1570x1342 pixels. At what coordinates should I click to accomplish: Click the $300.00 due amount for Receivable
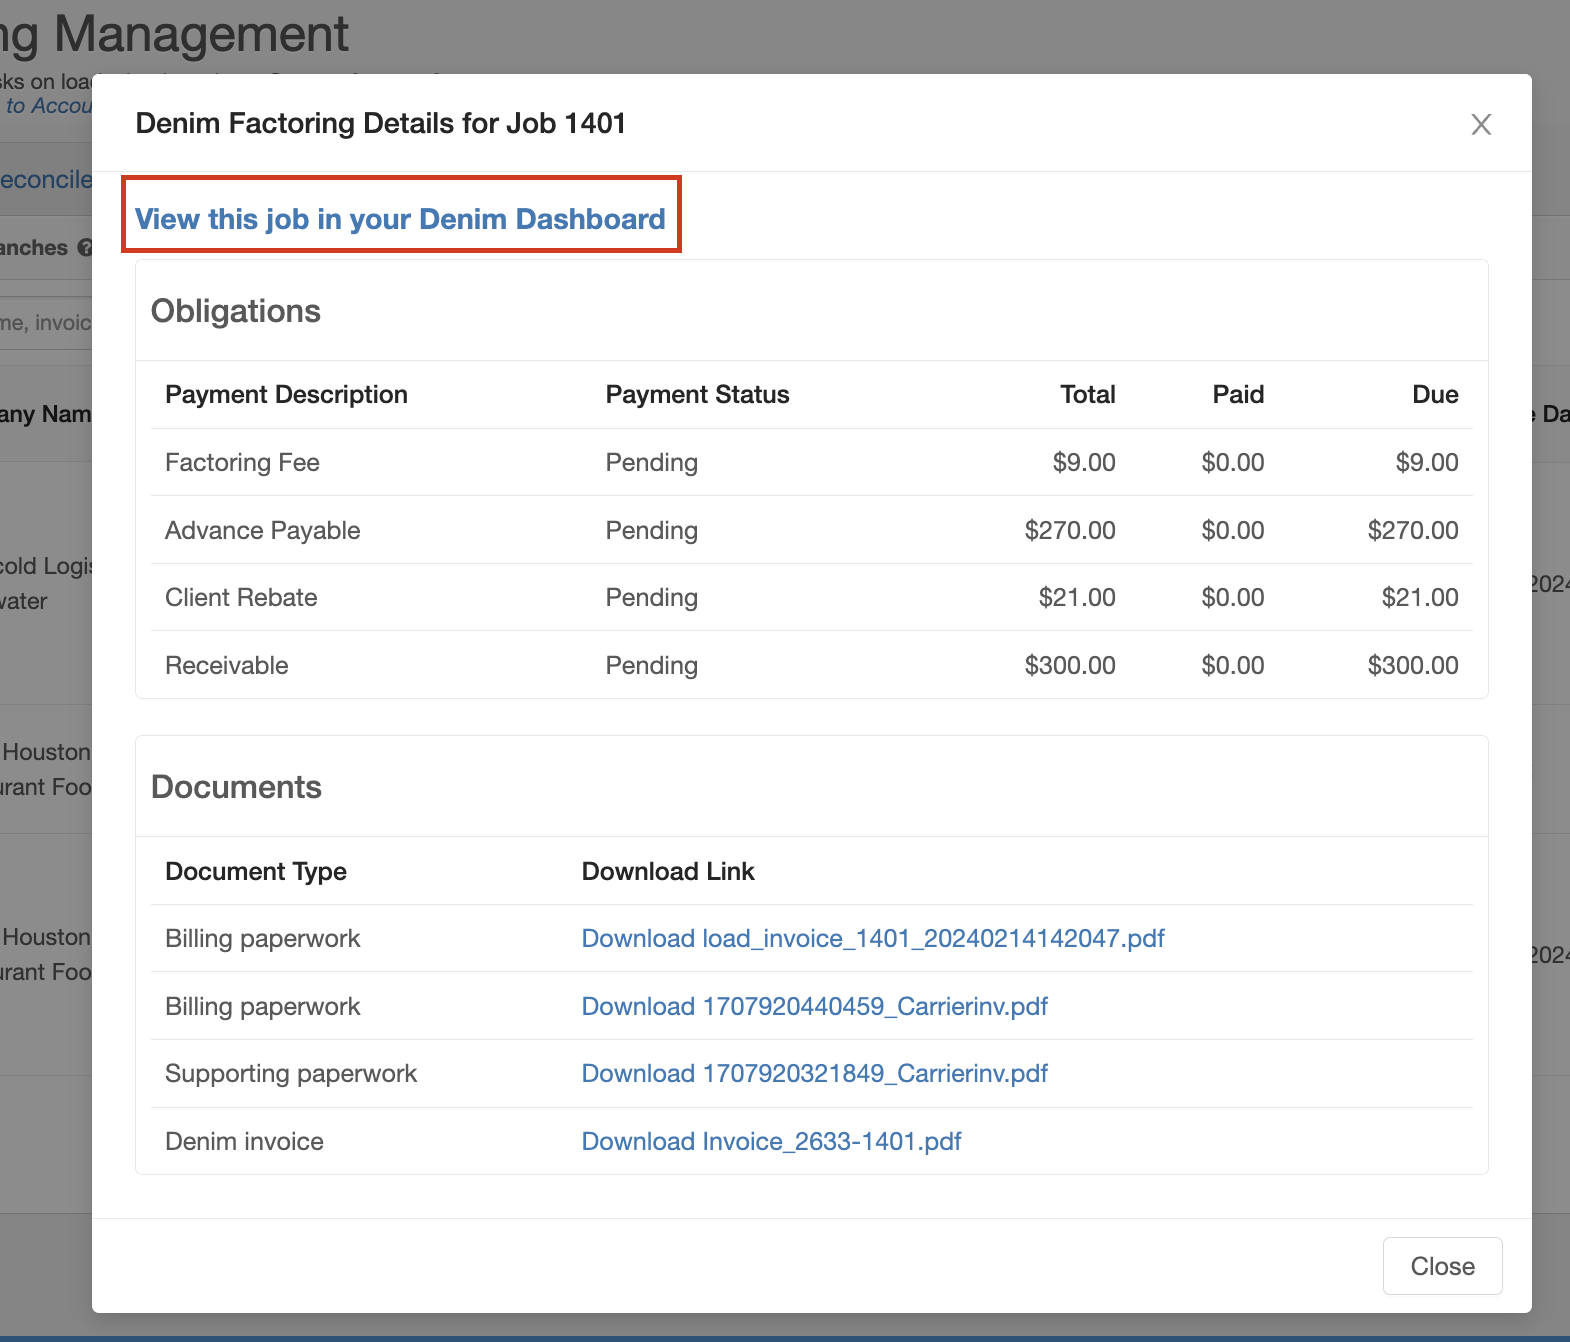(1413, 665)
